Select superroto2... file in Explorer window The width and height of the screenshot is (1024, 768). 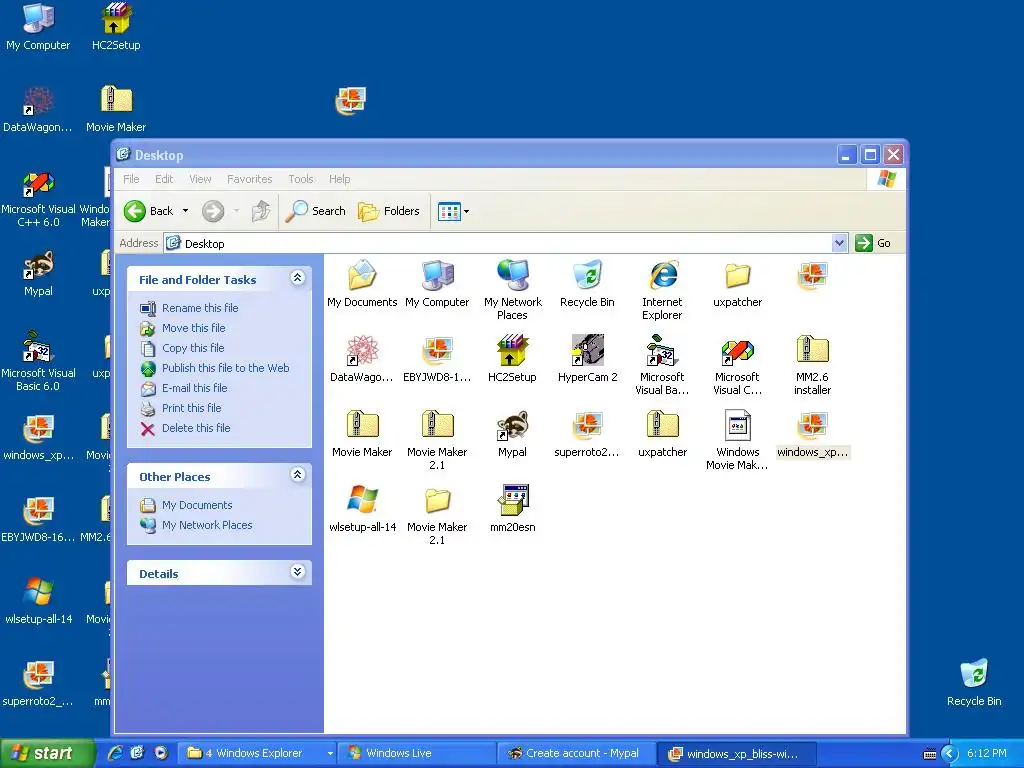[587, 434]
